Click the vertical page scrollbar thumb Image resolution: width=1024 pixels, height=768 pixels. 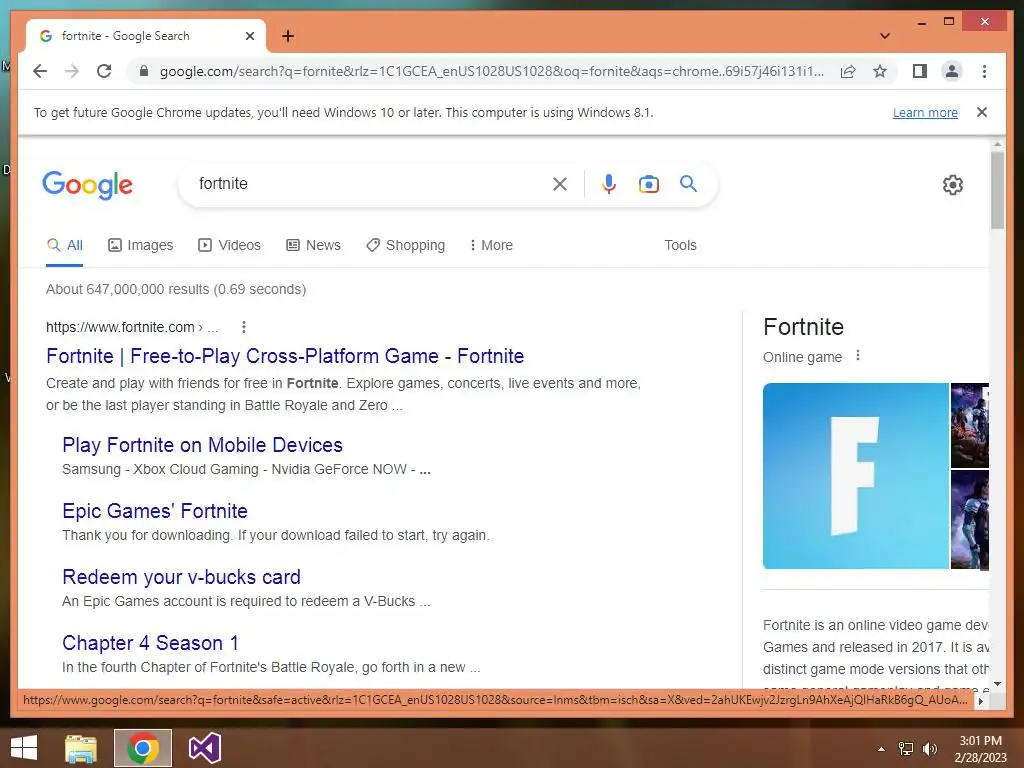(x=997, y=190)
